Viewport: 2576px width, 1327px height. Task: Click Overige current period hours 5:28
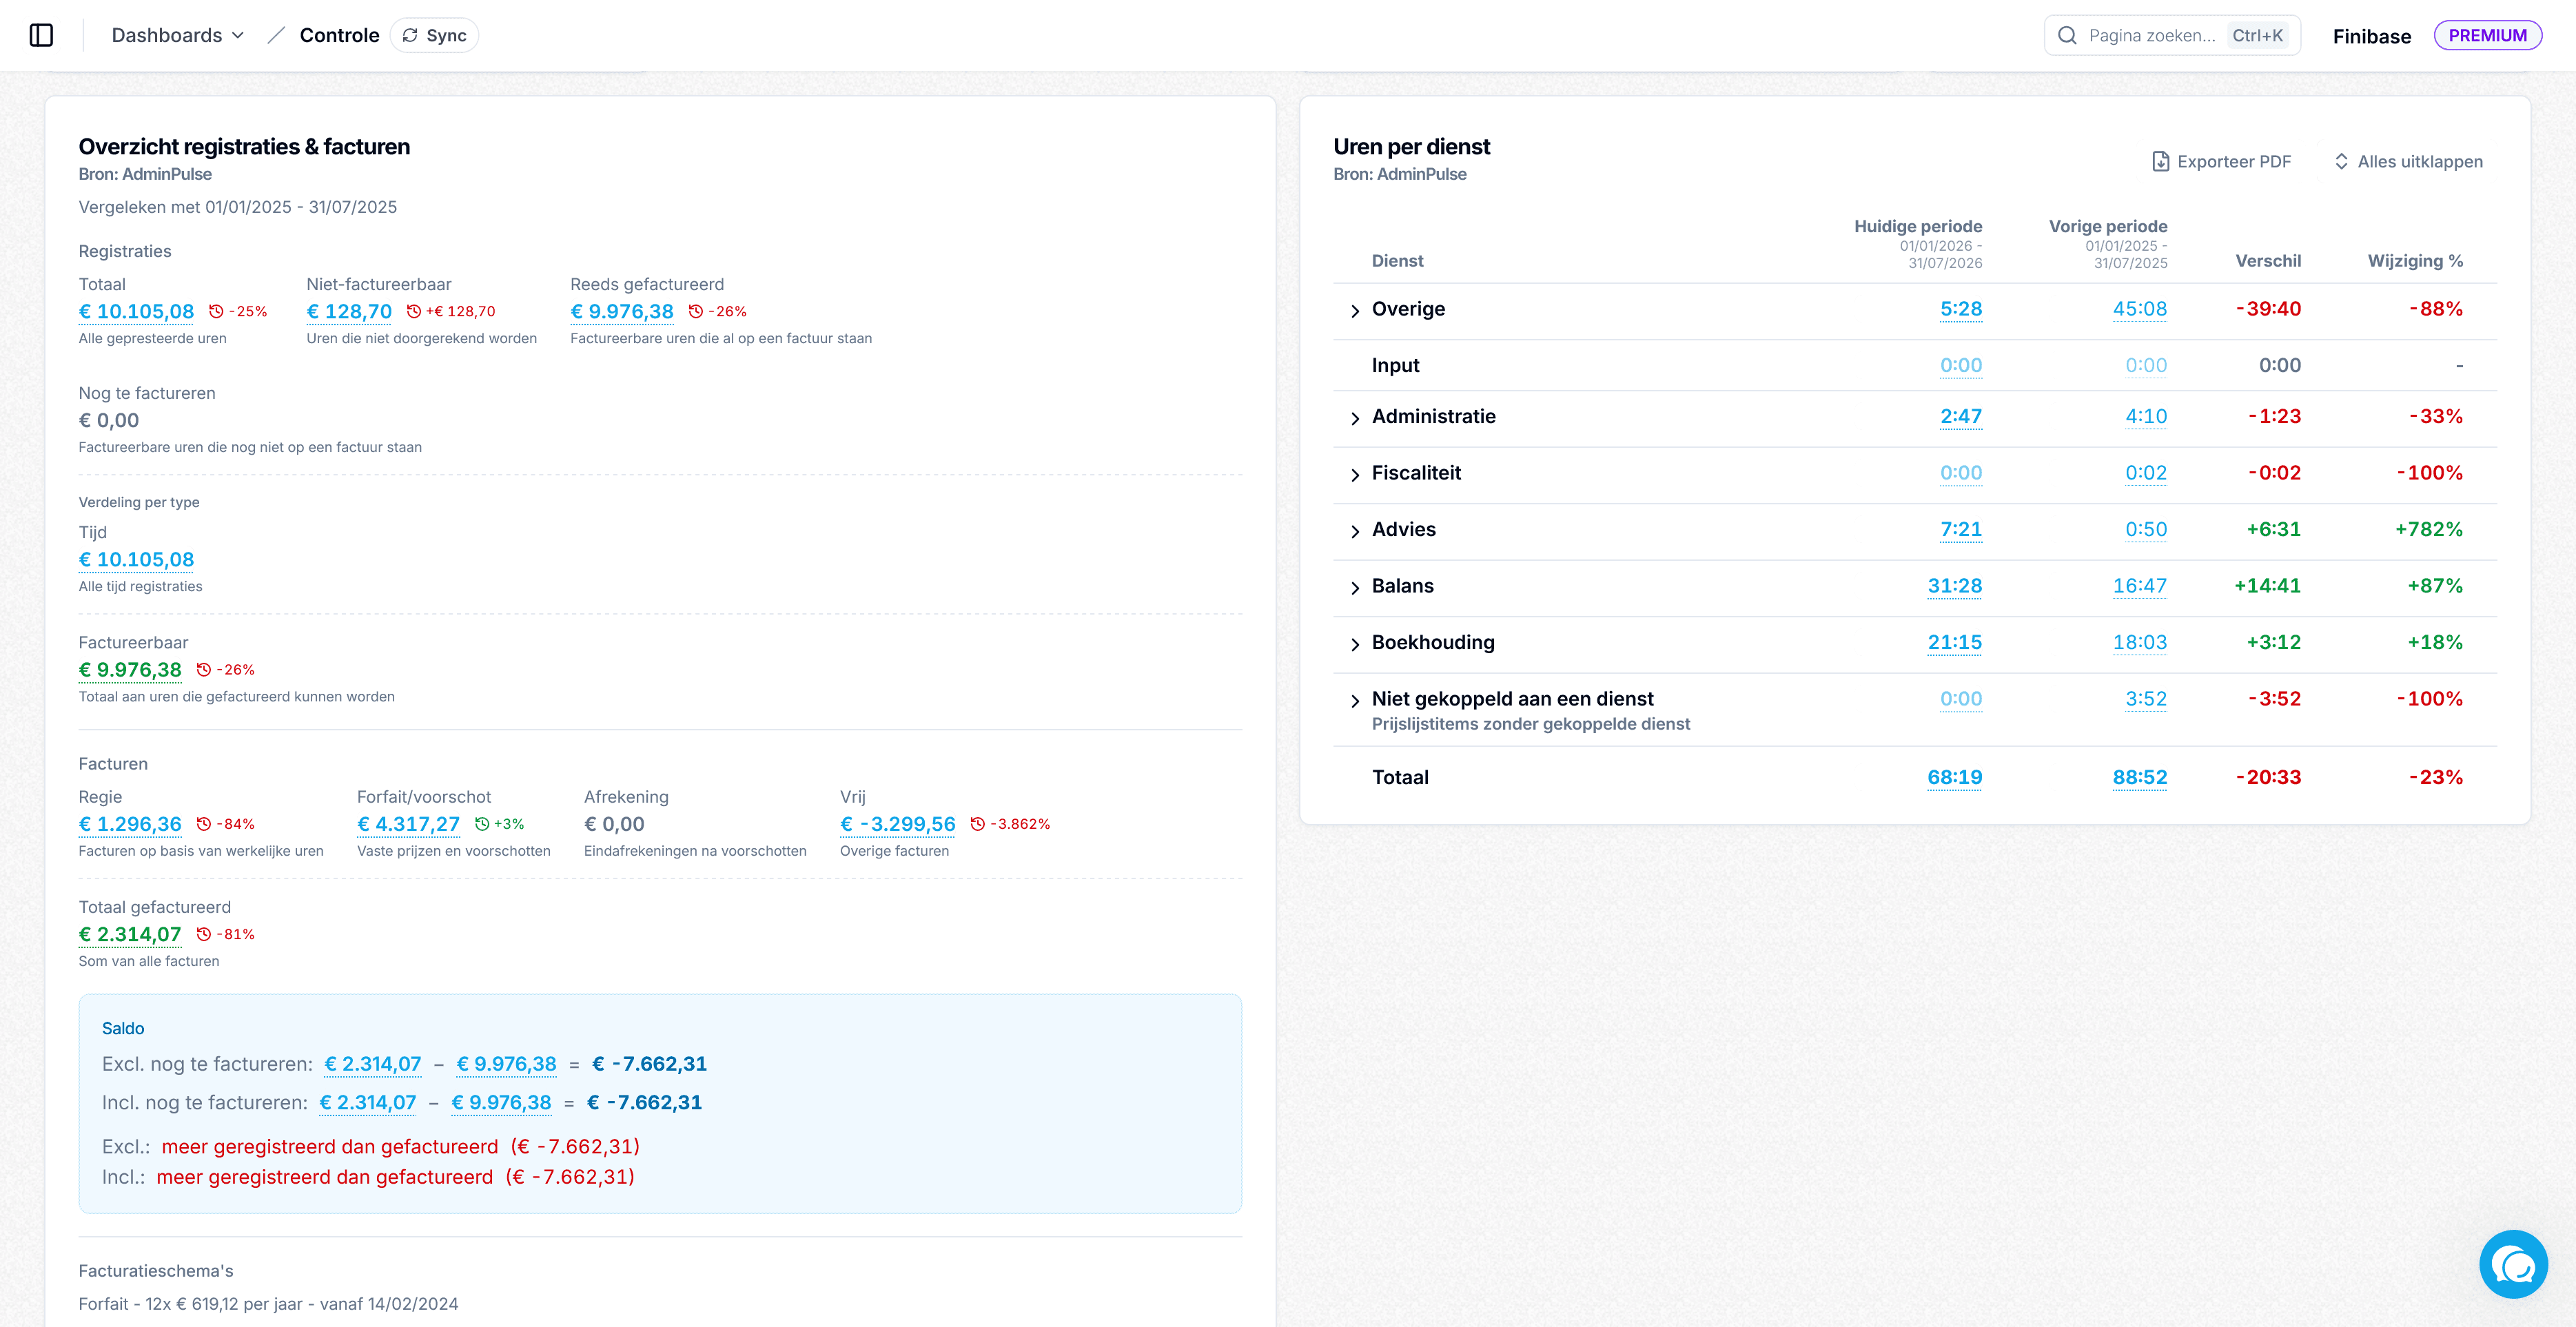pyautogui.click(x=1960, y=309)
